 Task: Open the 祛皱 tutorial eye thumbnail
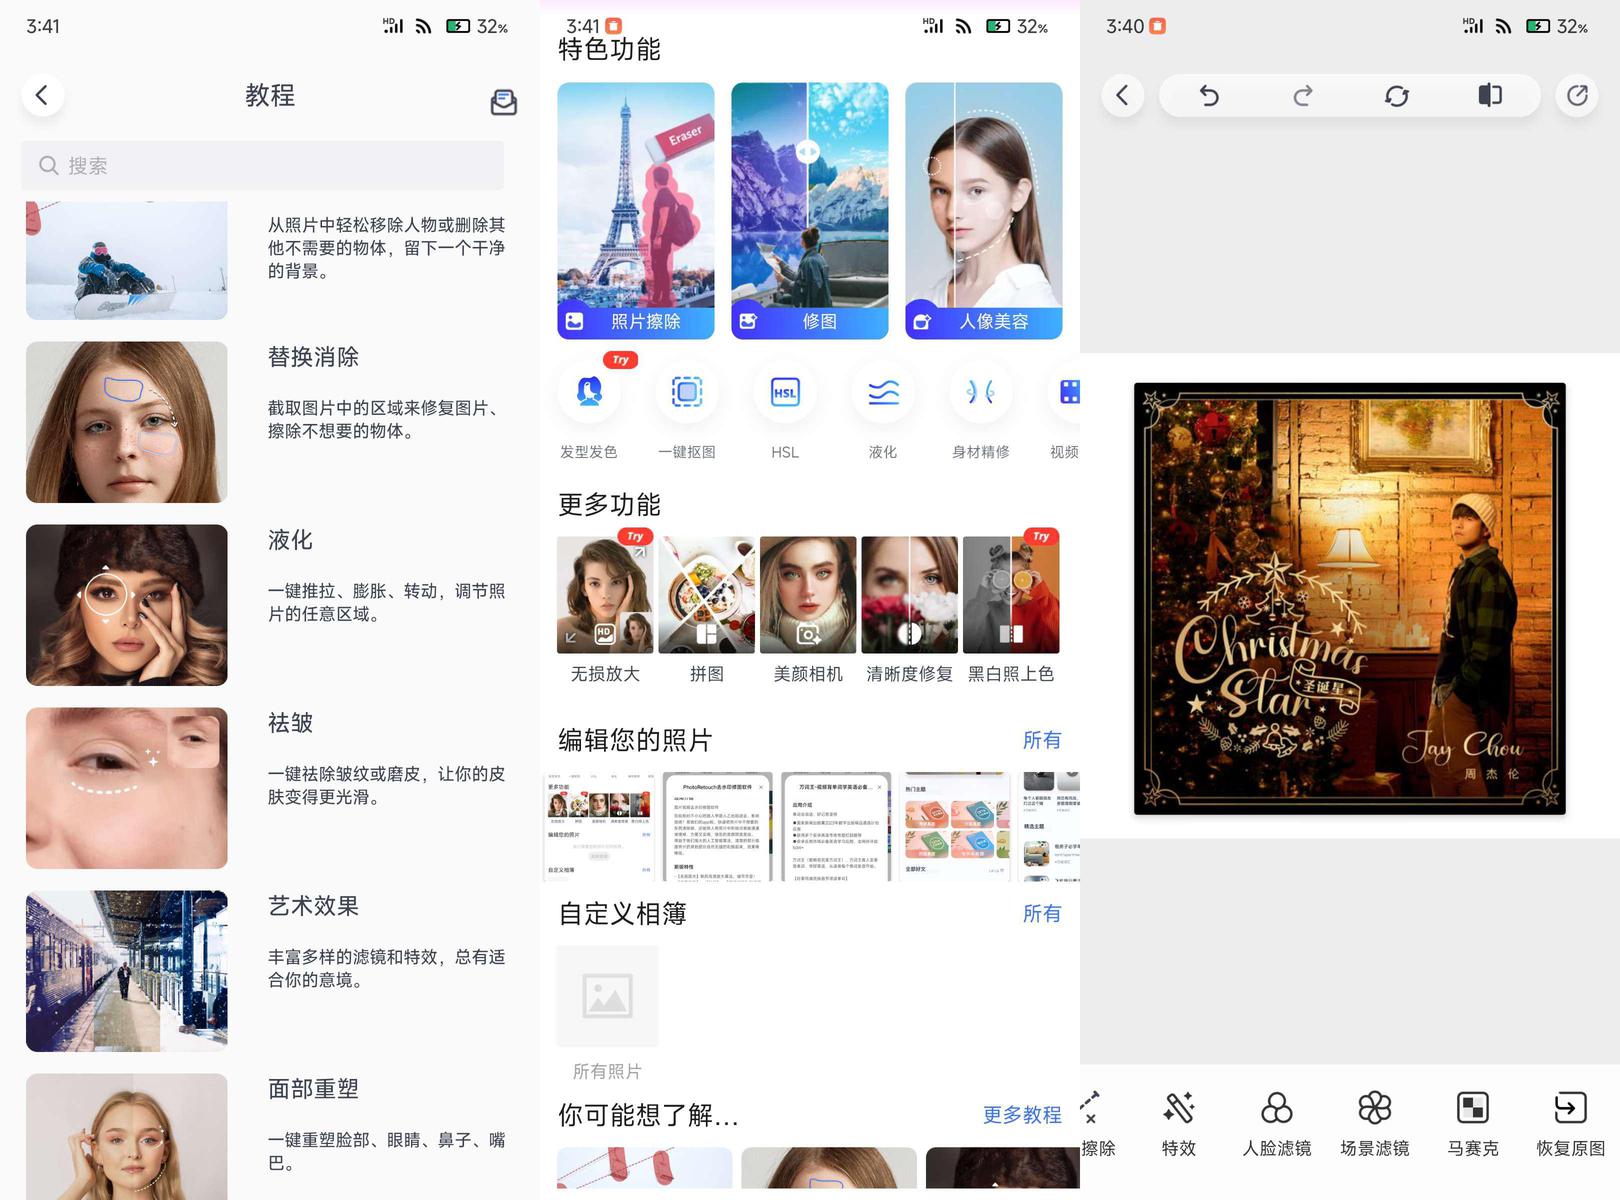[127, 788]
